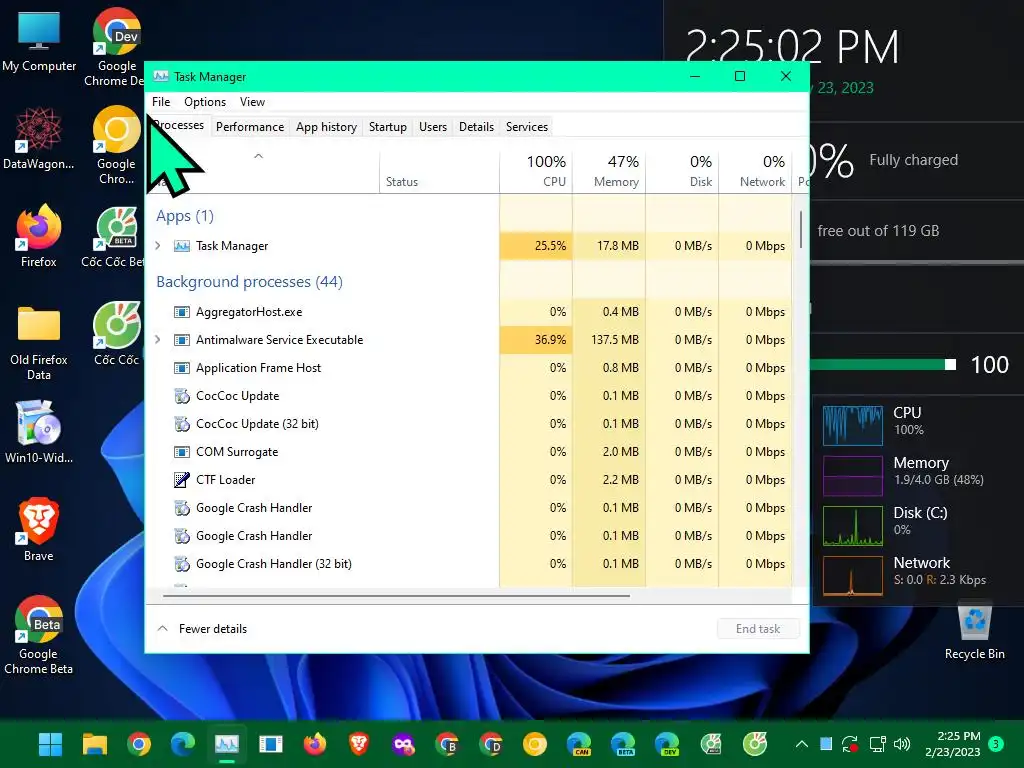Open the My Computer desktop icon
Image resolution: width=1024 pixels, height=768 pixels.
coord(39,40)
